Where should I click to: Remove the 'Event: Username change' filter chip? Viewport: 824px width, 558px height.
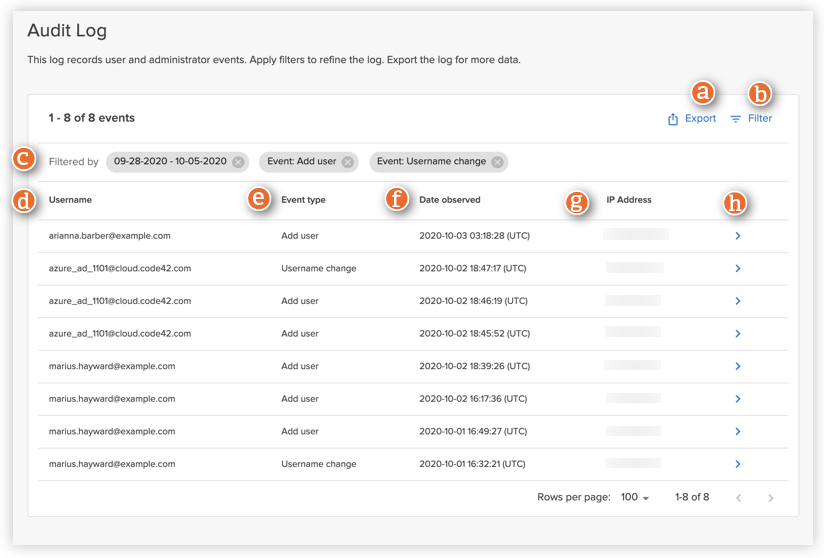click(x=497, y=162)
